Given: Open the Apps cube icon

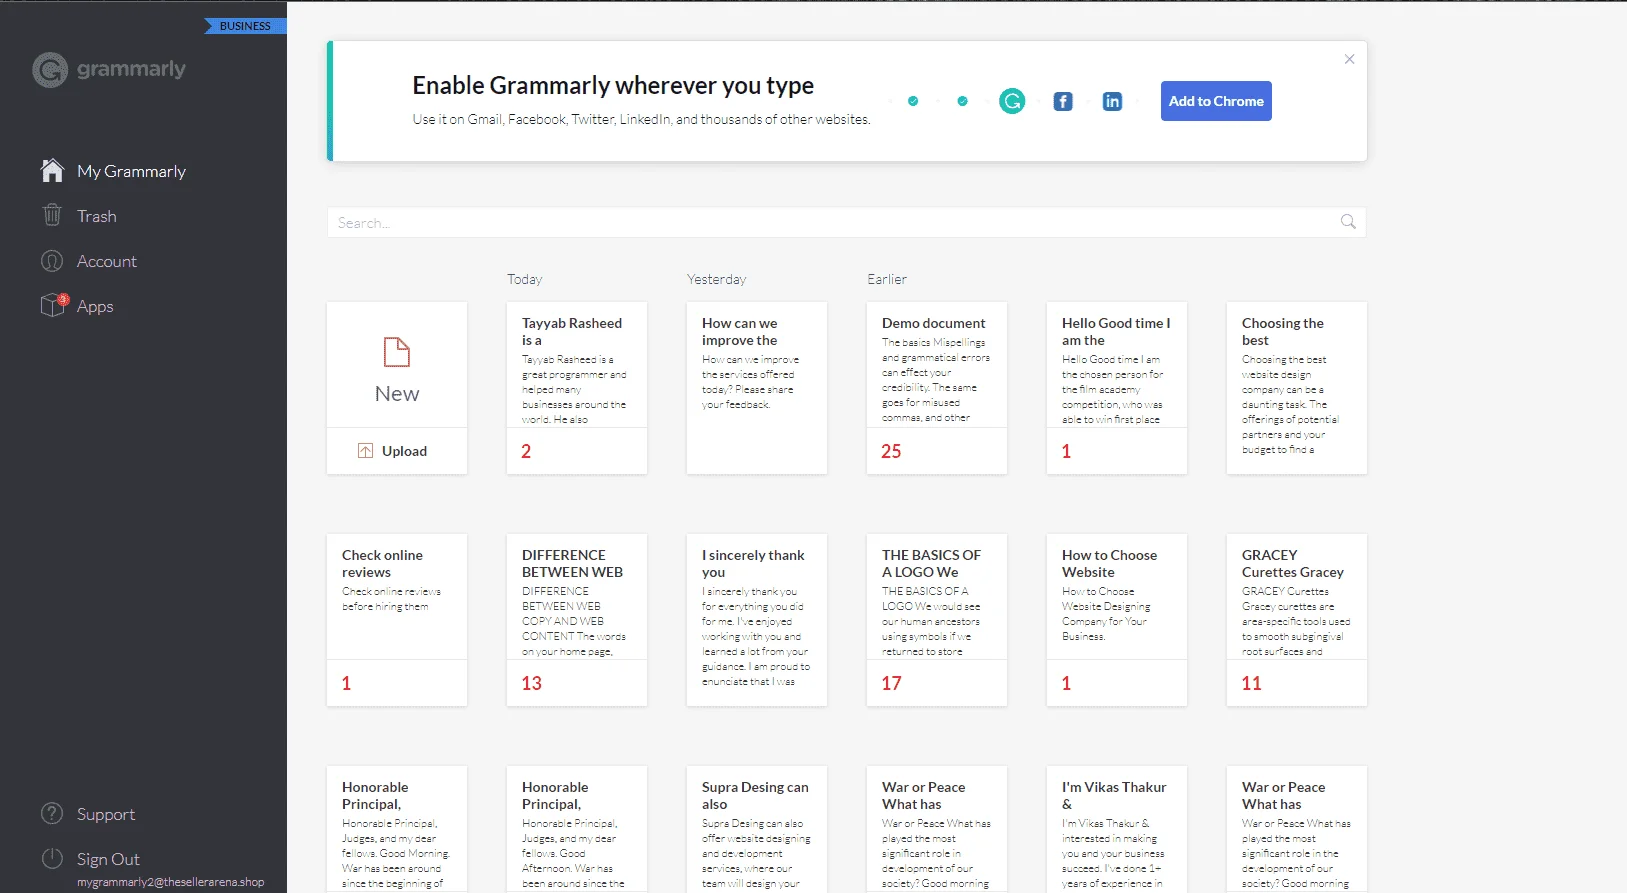Looking at the screenshot, I should pyautogui.click(x=53, y=305).
